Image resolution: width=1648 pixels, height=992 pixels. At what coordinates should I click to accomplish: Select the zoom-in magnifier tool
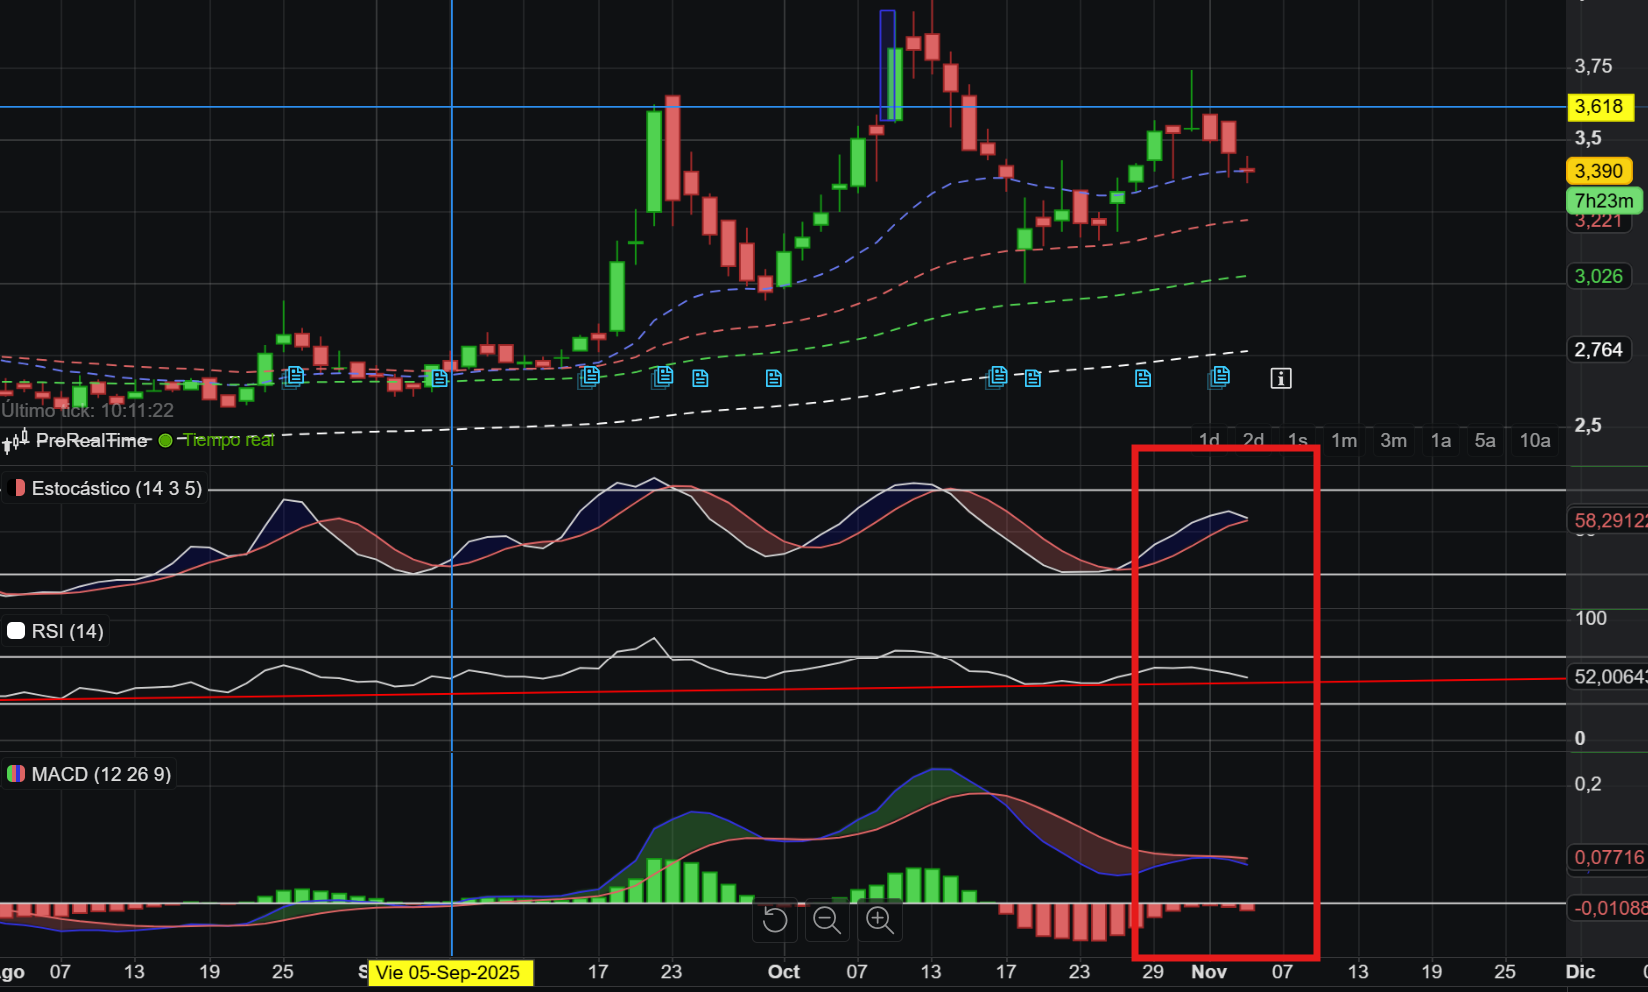click(879, 920)
